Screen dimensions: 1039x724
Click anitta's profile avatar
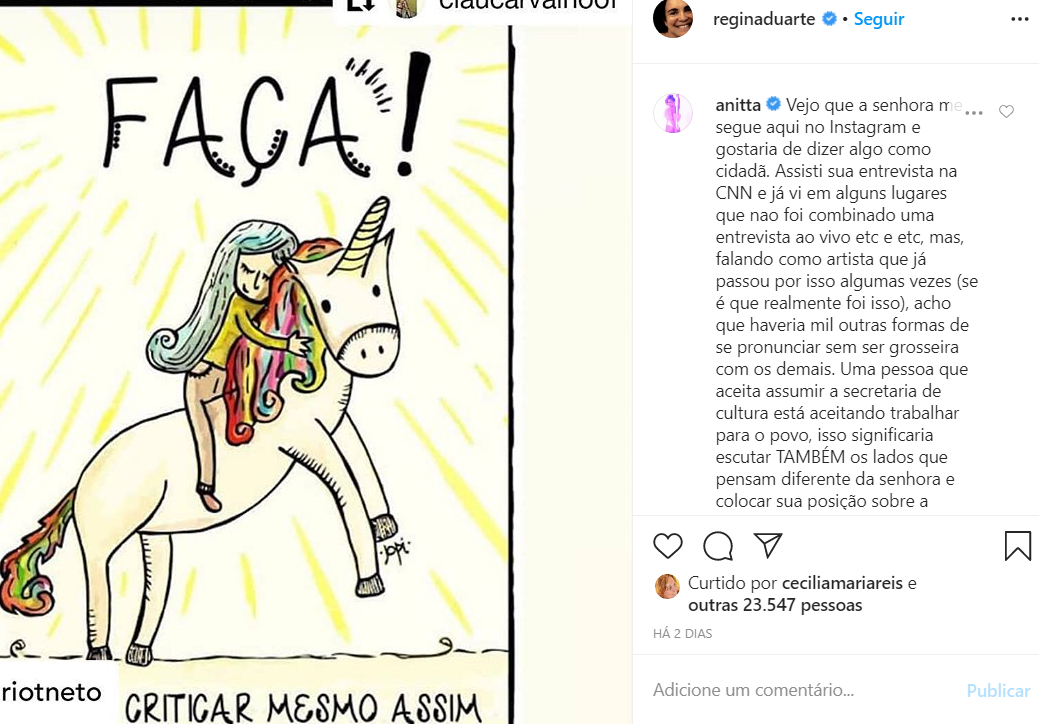(673, 113)
